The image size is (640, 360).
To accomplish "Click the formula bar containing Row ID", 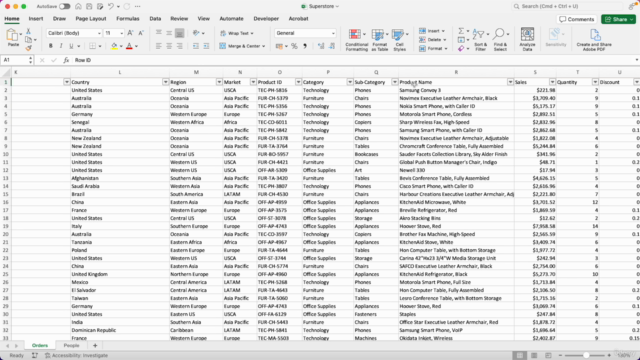I will tap(353, 60).
